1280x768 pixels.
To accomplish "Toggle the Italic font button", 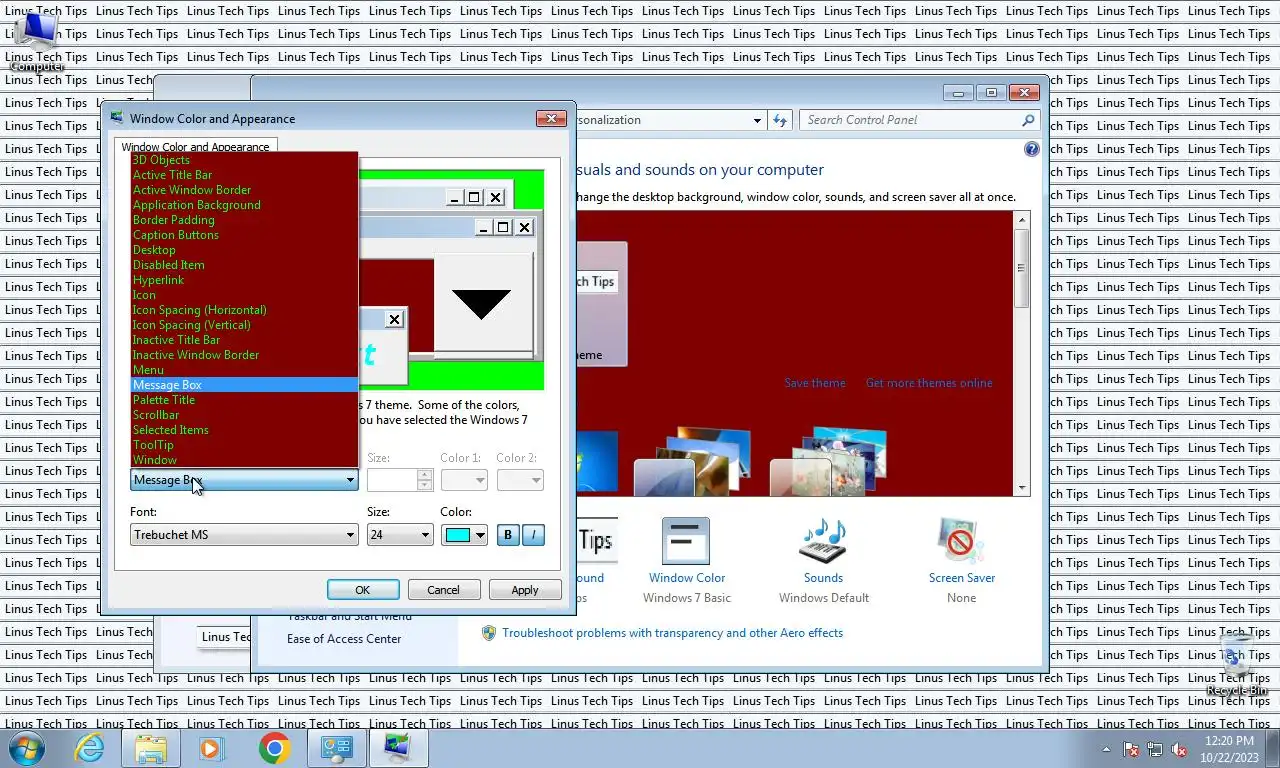I will pos(533,535).
